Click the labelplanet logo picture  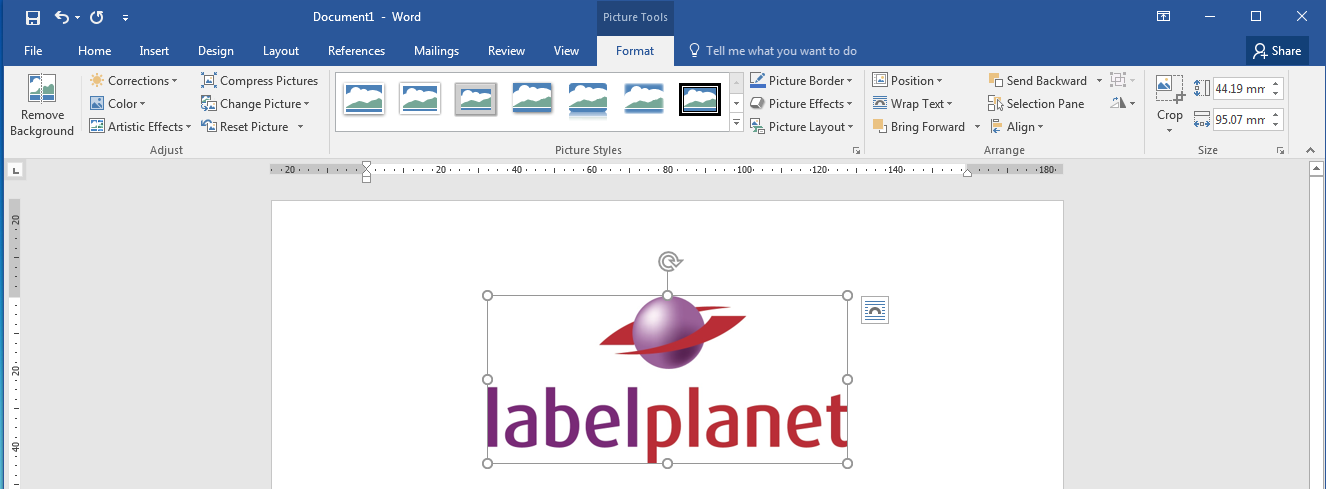coord(668,379)
